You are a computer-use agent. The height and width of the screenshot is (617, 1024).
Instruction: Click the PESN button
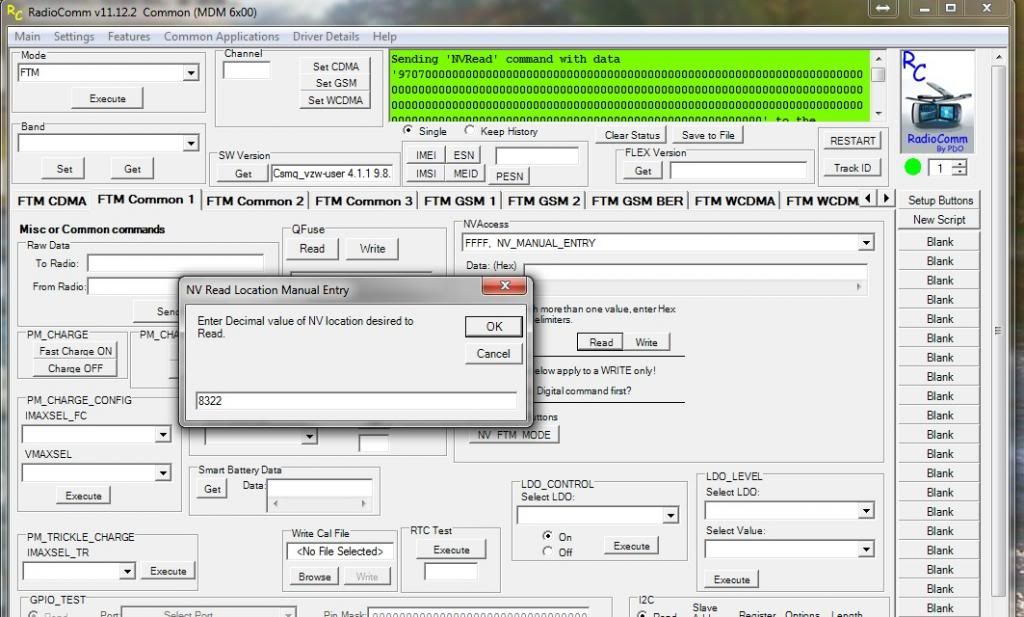(509, 176)
